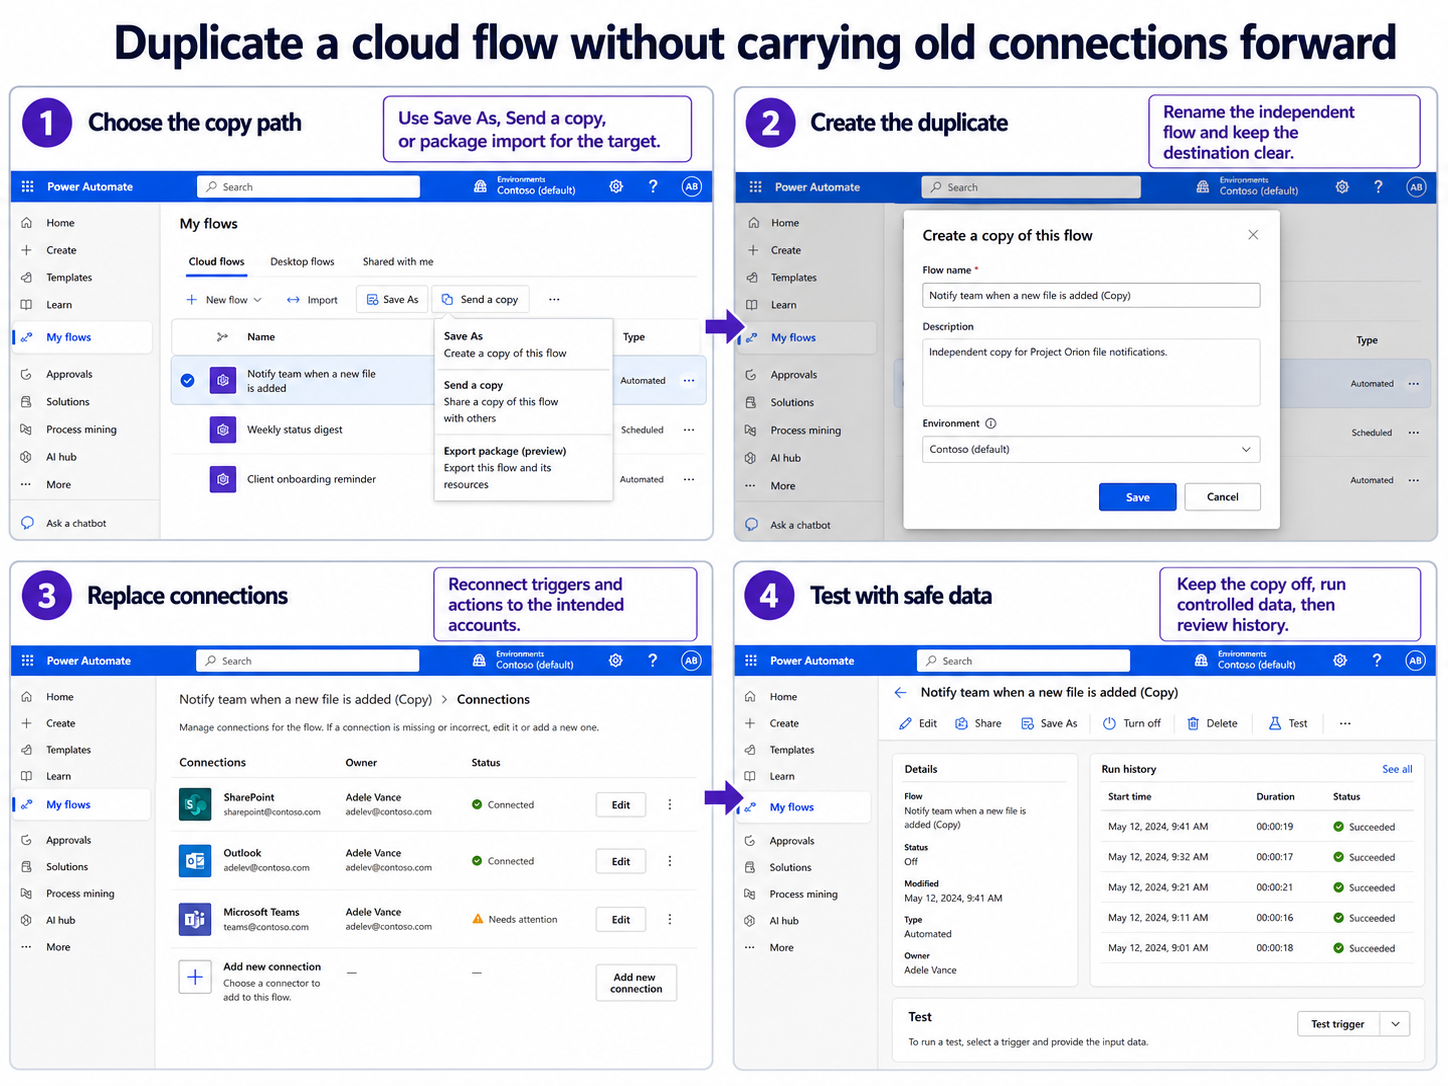Click the Outlook connector icon
The height and width of the screenshot is (1086, 1448).
195,860
